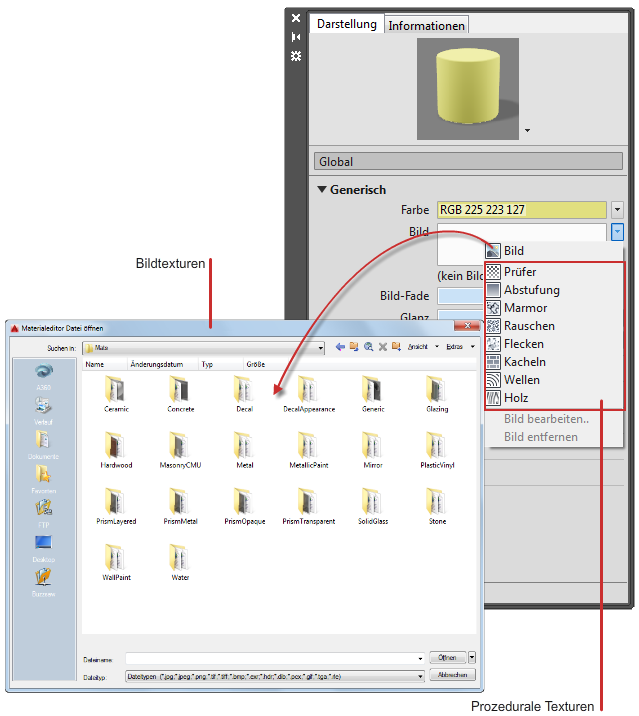639x716 pixels.
Task: Open the Favoriten location in sidebar
Action: (x=43, y=479)
